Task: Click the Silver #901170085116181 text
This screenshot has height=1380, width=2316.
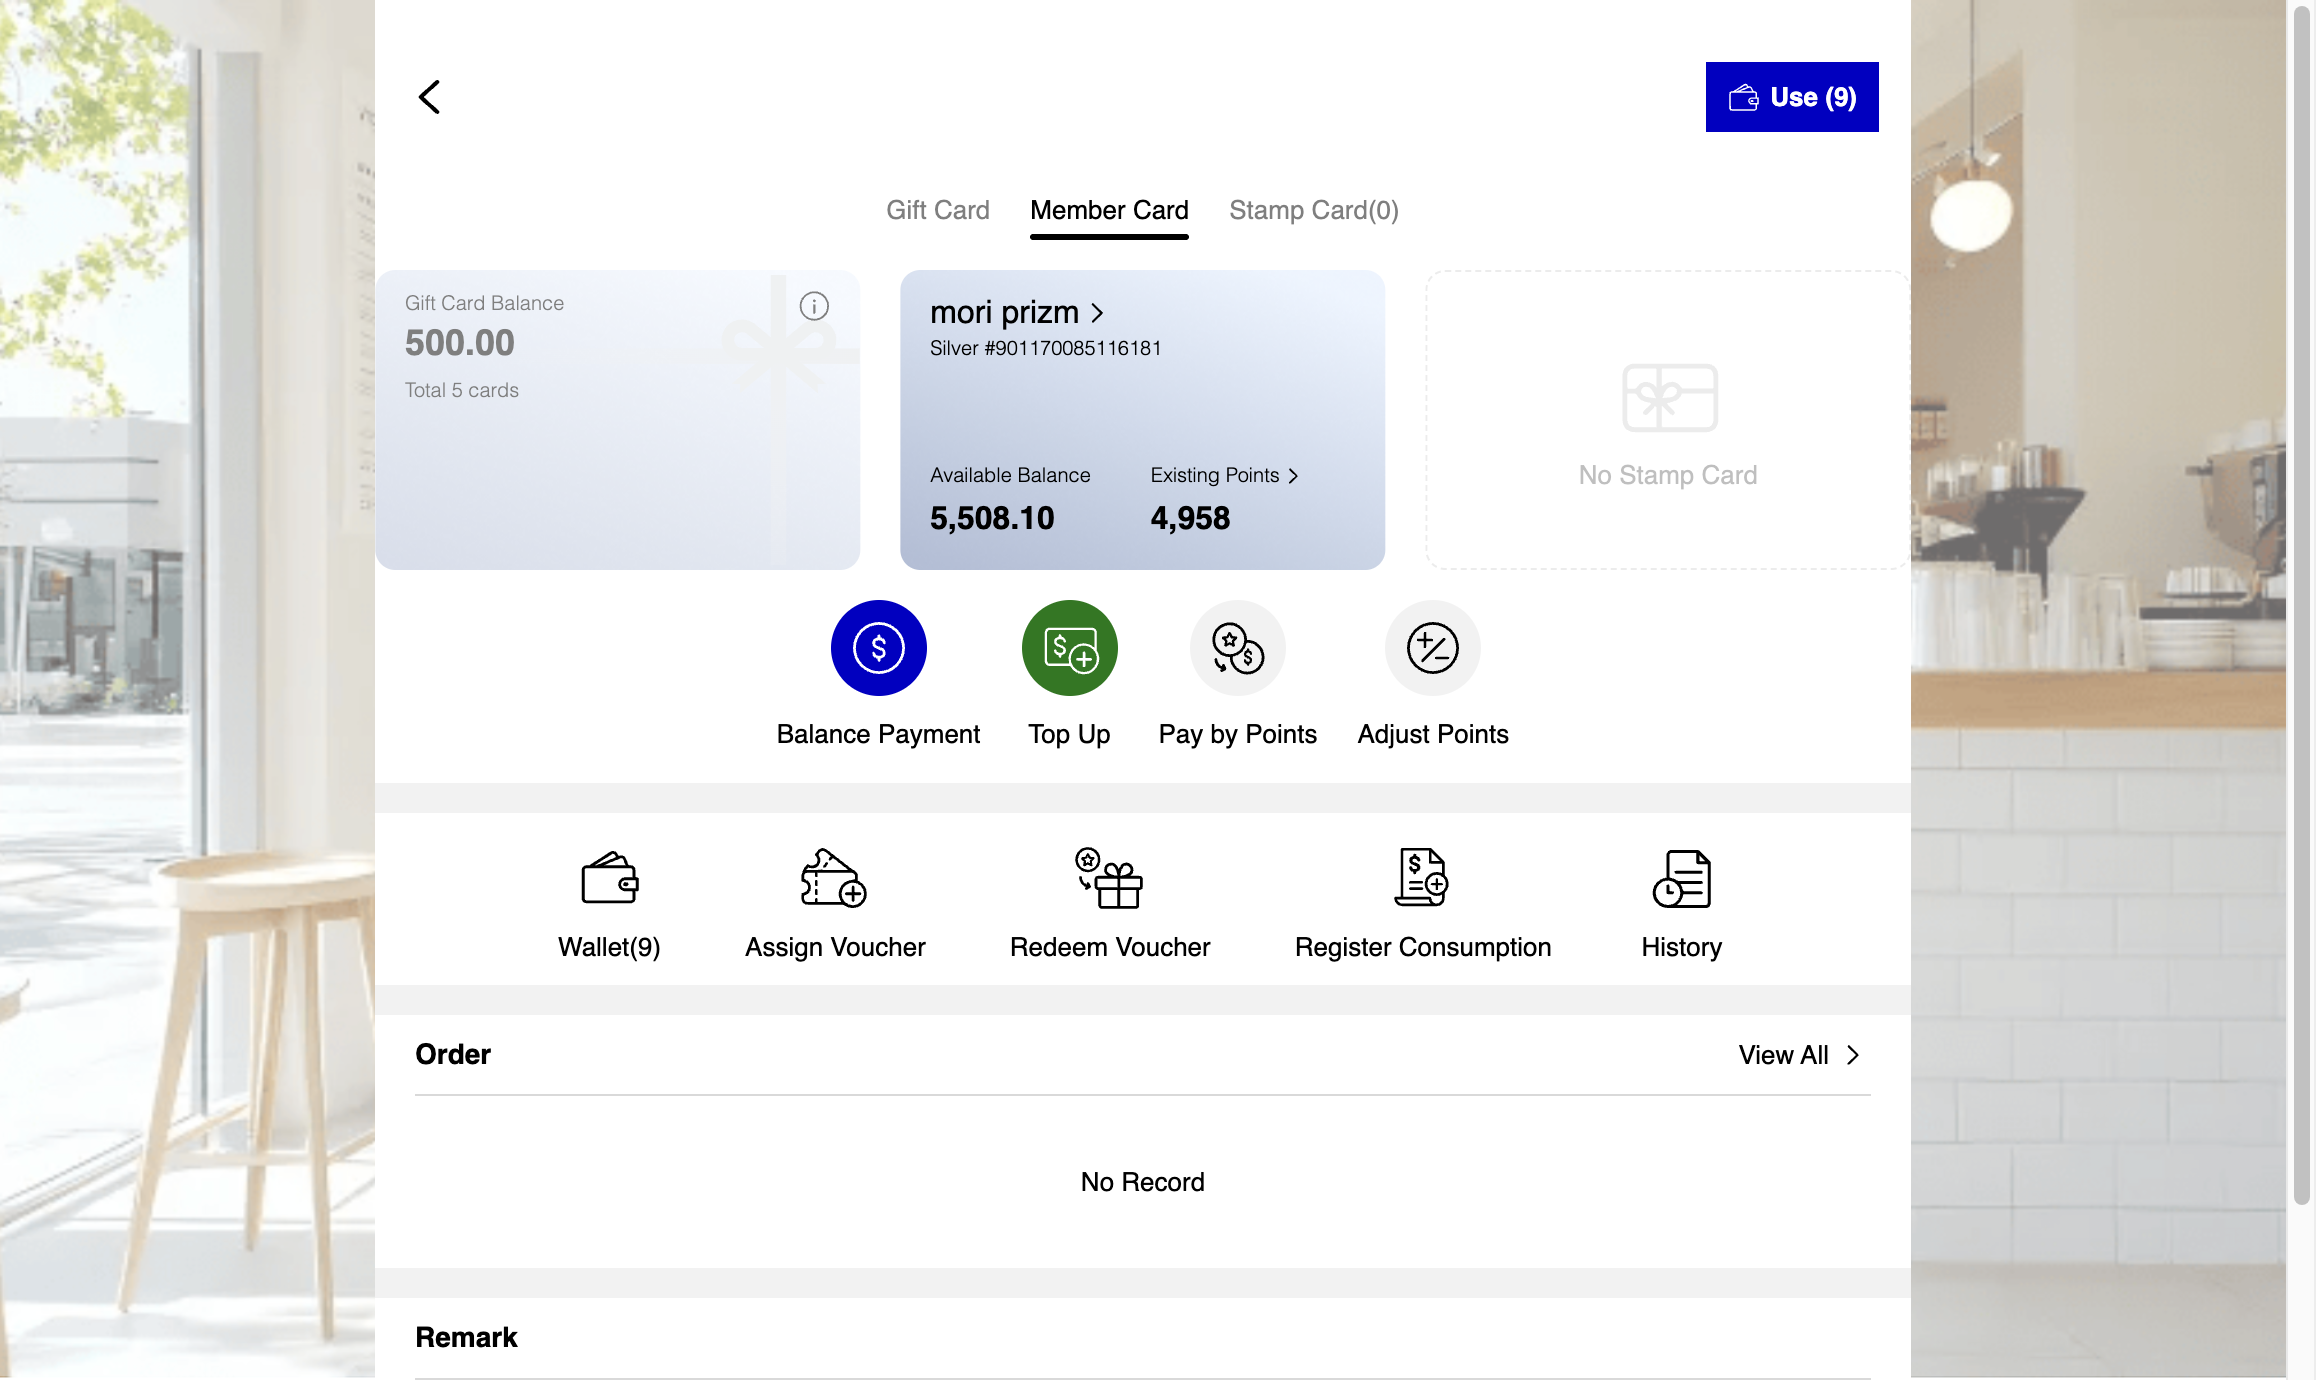Action: (1045, 348)
